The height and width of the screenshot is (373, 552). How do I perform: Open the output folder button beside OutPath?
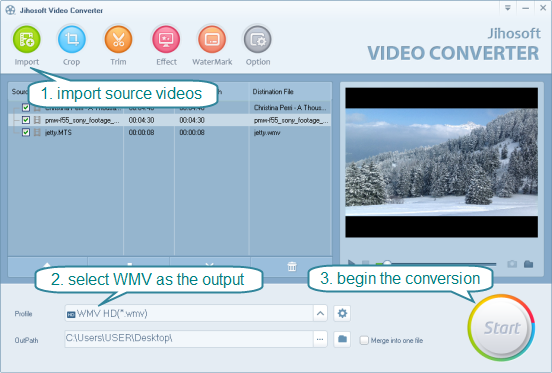click(342, 339)
